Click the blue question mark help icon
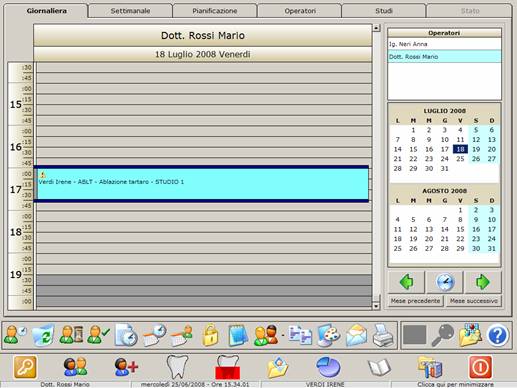 [497, 335]
